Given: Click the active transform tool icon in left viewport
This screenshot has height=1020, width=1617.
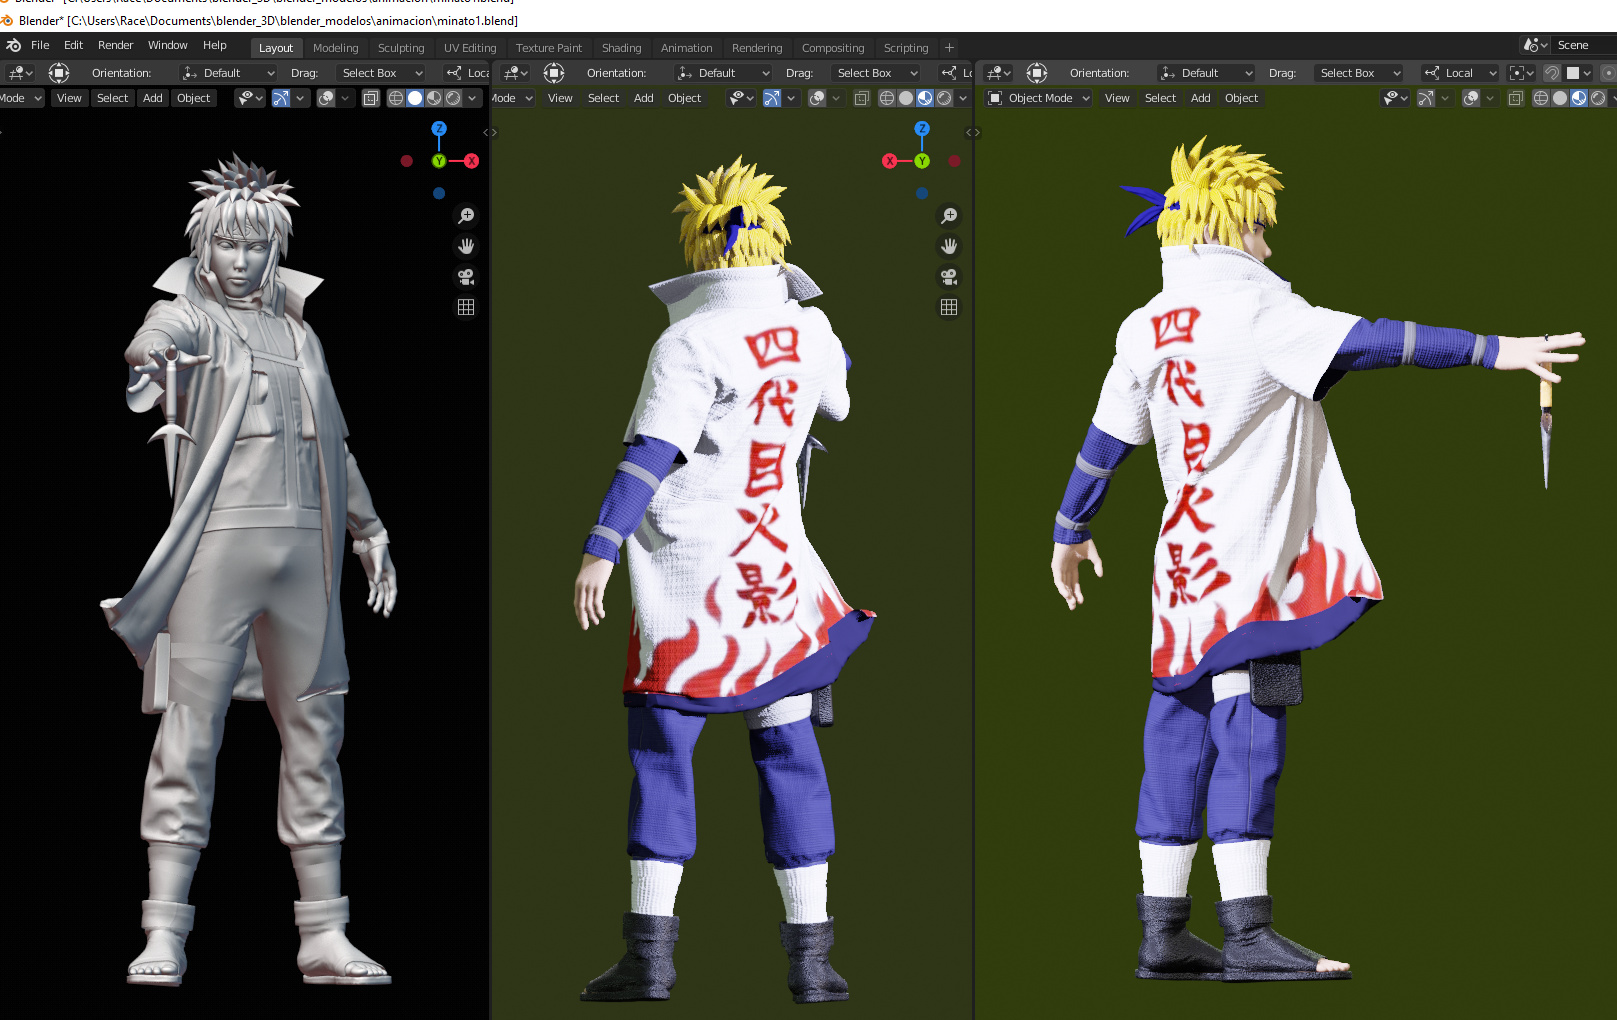Looking at the screenshot, I should (59, 73).
